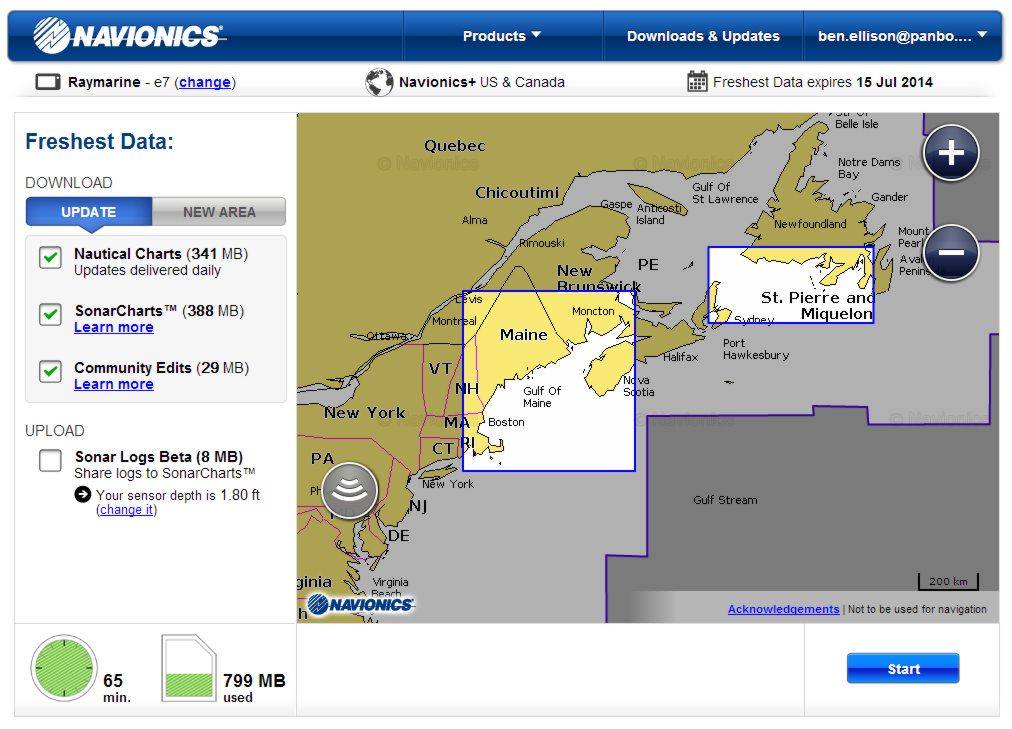Open Community Edits Learn more link

coord(114,384)
